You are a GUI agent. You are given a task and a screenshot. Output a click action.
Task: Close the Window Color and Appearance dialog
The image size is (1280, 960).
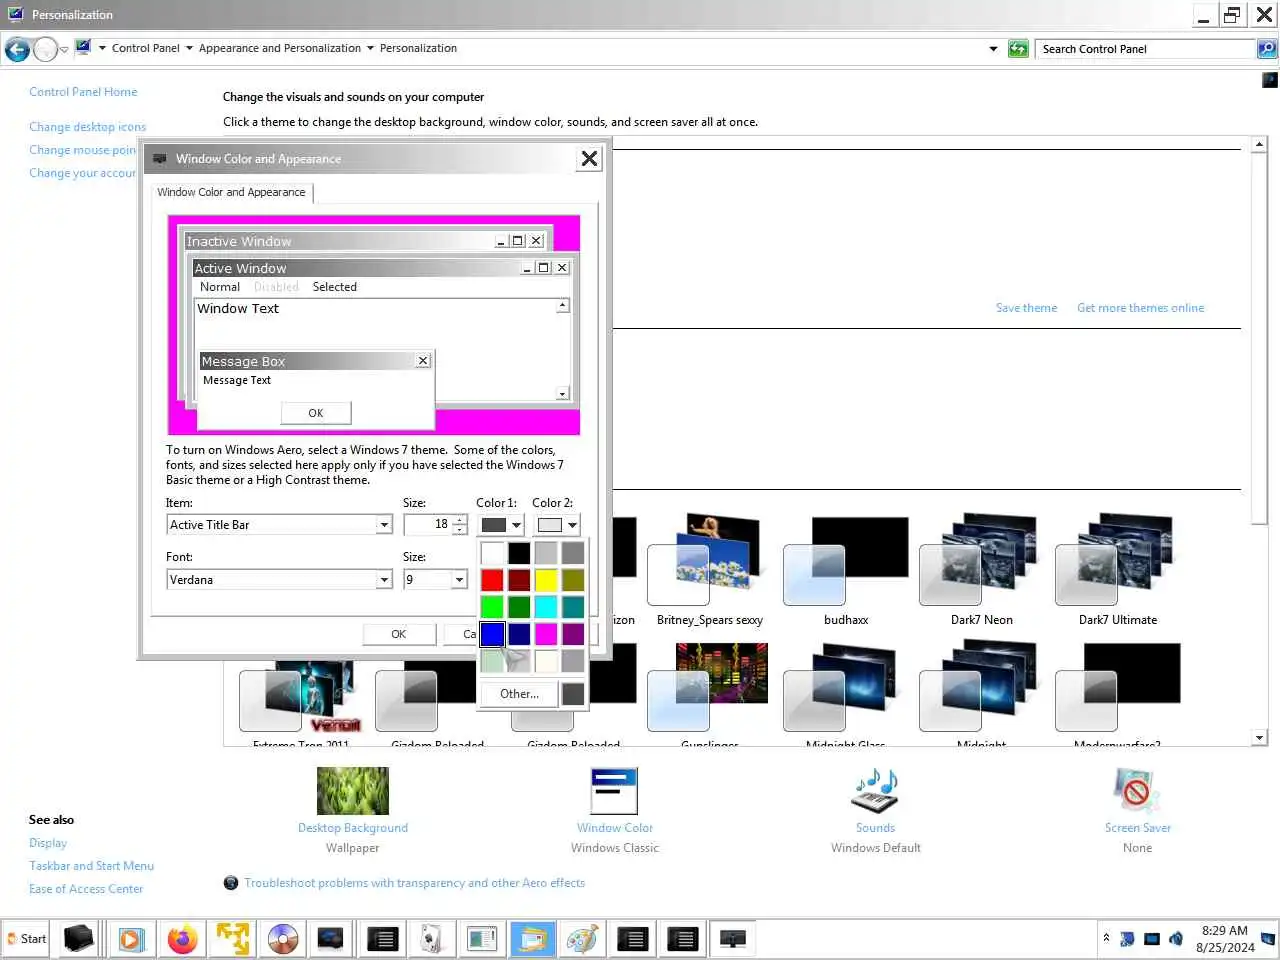[x=589, y=159]
